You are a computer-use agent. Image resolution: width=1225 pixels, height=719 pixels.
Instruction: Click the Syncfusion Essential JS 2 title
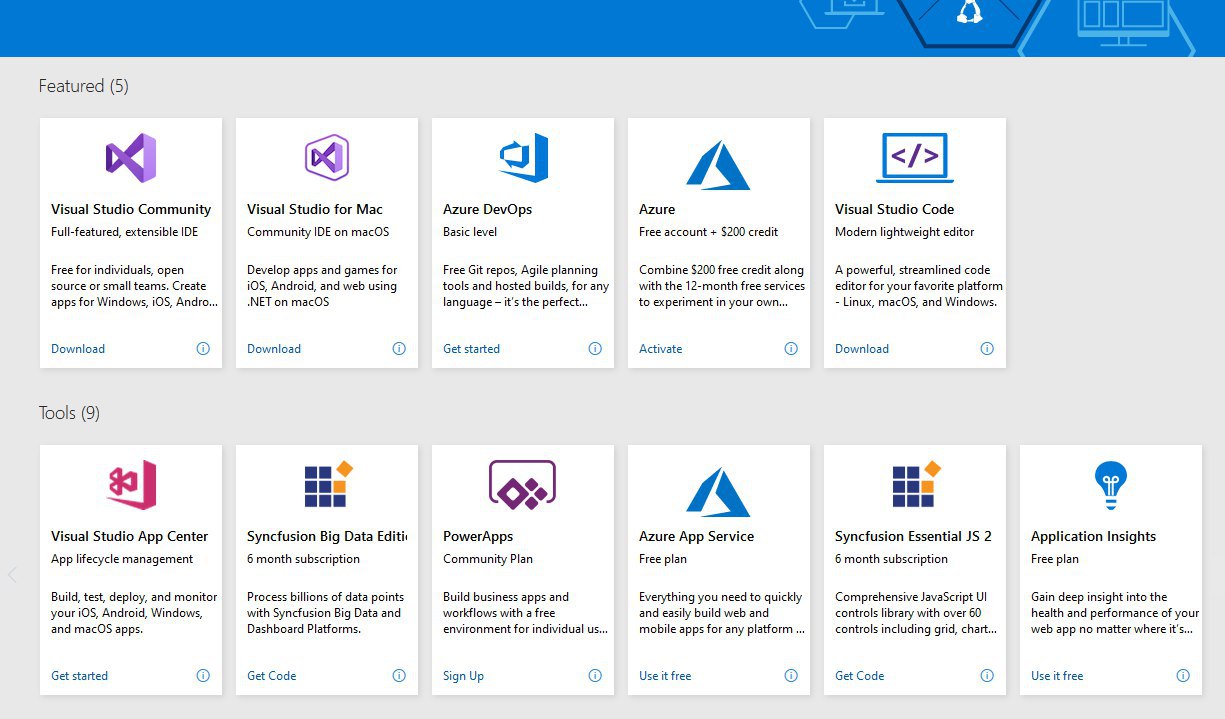(913, 536)
